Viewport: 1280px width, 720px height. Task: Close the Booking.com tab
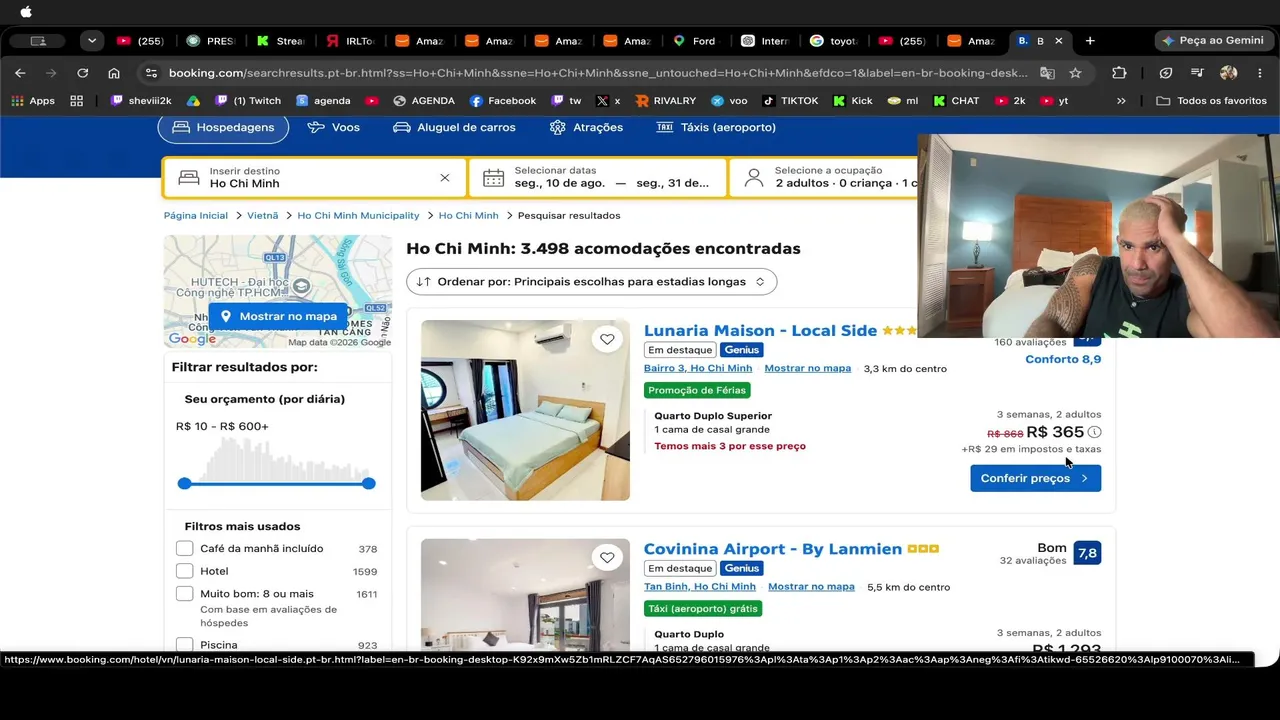(x=1058, y=41)
